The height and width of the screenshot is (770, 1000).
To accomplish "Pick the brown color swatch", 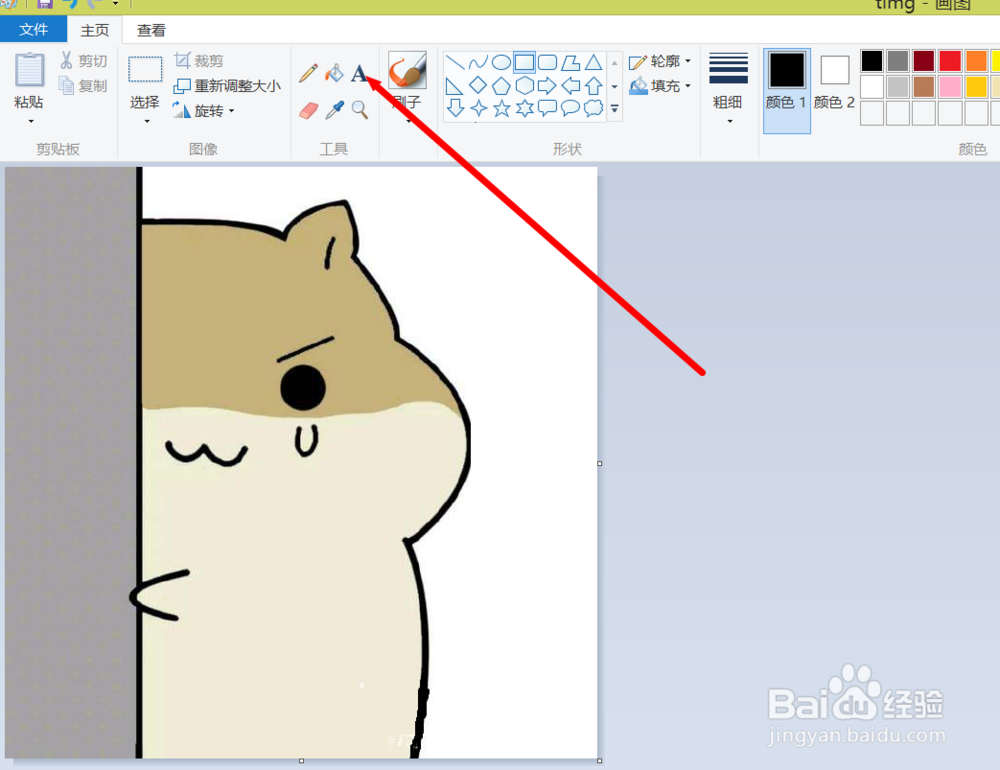I will [x=923, y=87].
